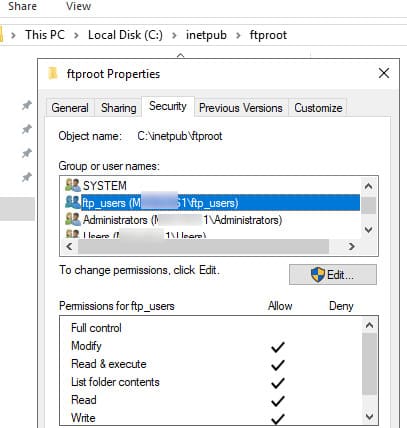This screenshot has height=428, width=407.
Task: Switch to the Sharing tab
Action: 119,108
